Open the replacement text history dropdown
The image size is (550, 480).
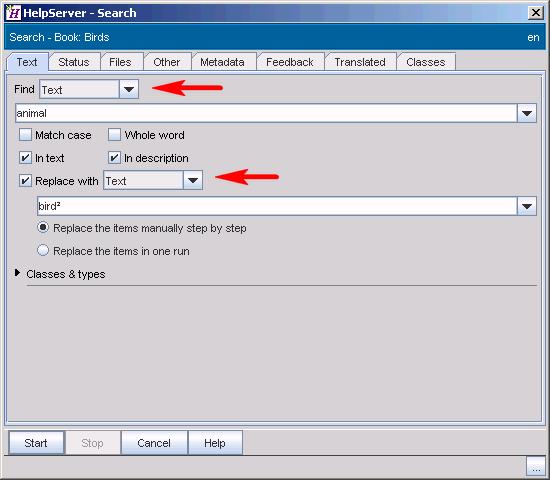click(526, 206)
